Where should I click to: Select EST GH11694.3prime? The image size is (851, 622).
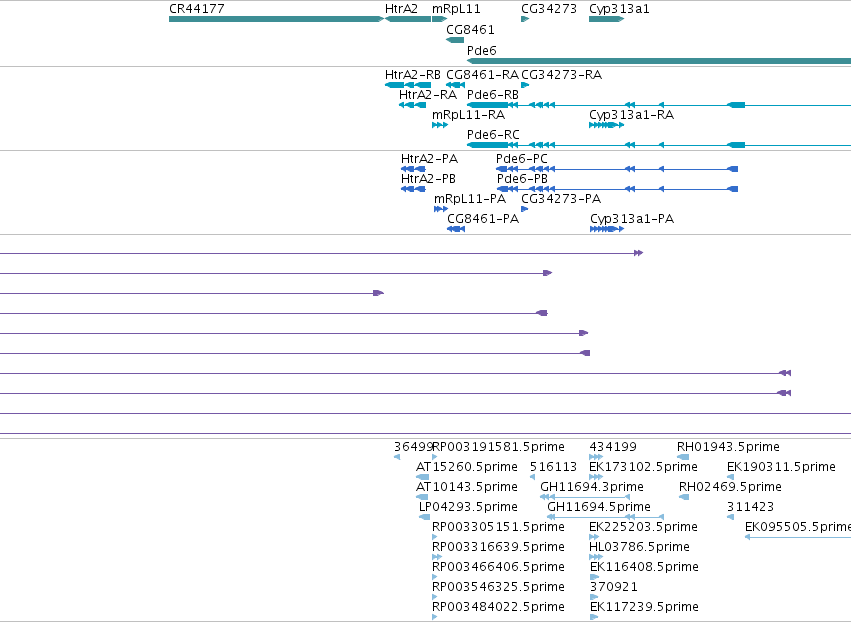click(x=592, y=487)
